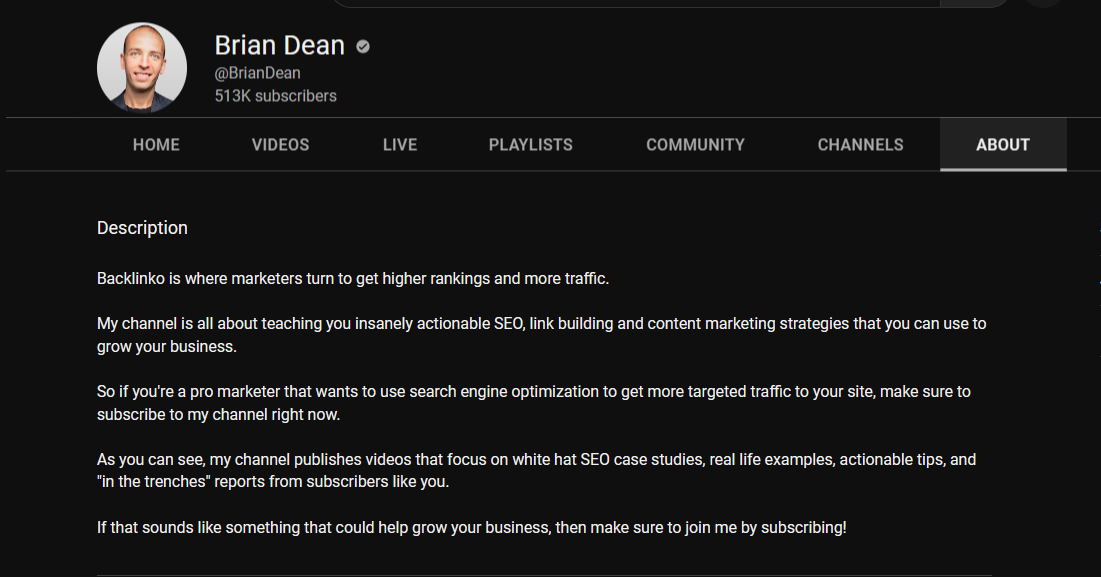Click the Brian Dean channel name
Viewport: 1101px width, 577px height.
(x=279, y=46)
